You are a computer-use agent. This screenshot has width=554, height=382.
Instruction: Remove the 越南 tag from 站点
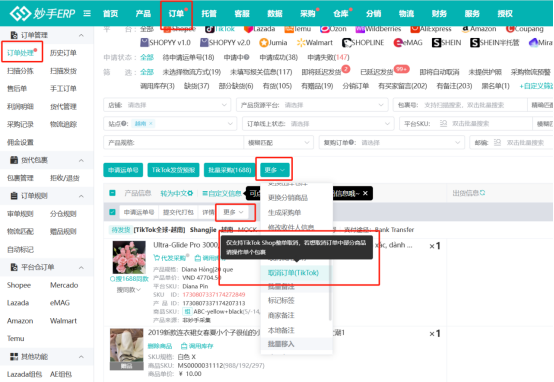tap(151, 123)
